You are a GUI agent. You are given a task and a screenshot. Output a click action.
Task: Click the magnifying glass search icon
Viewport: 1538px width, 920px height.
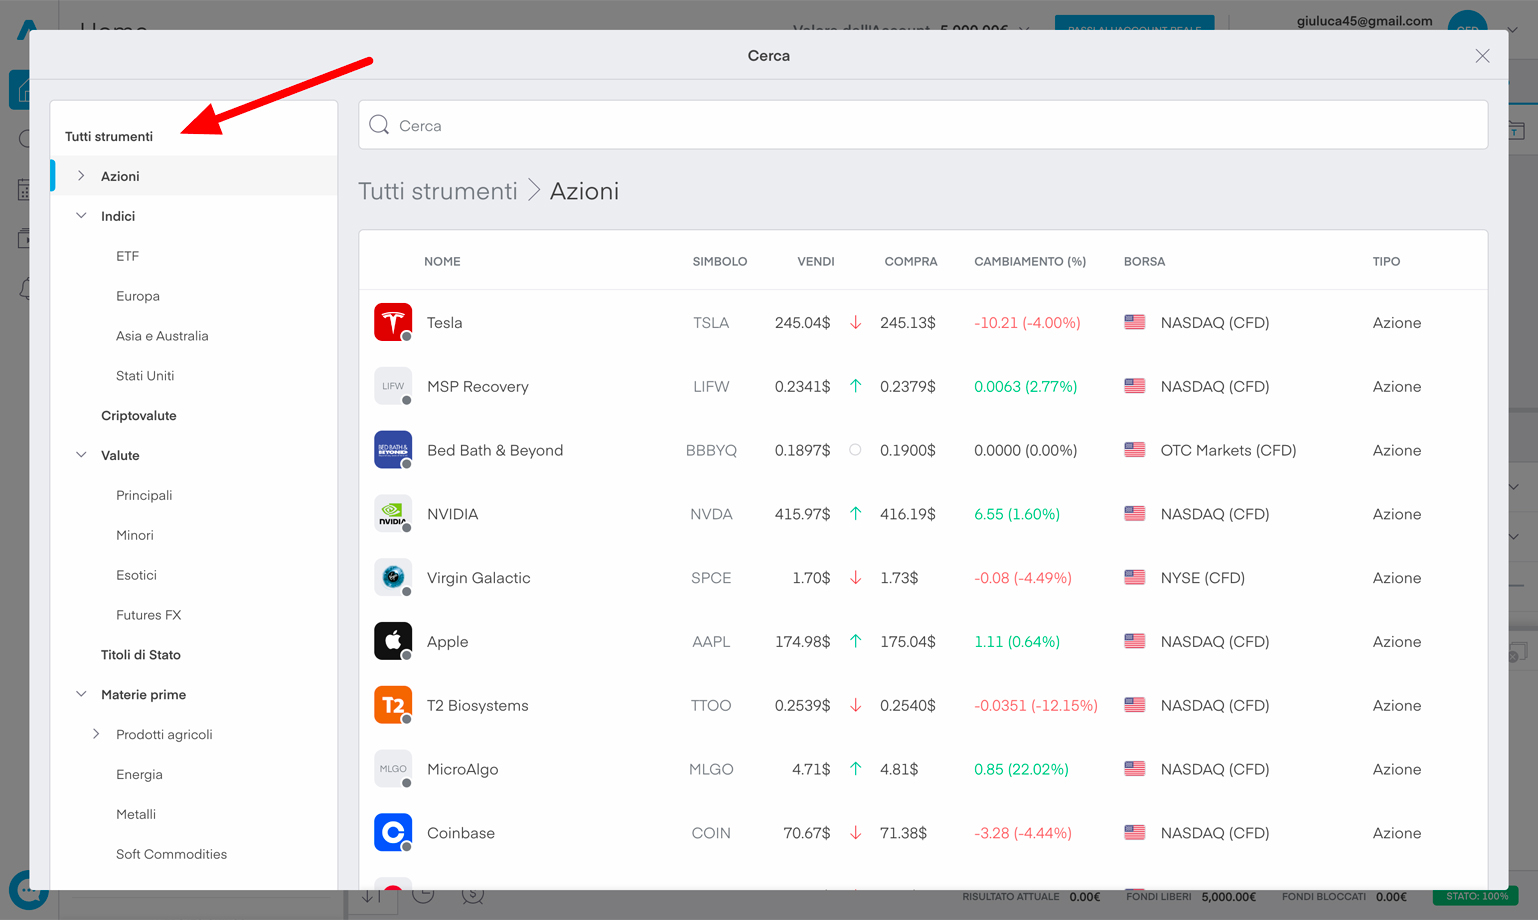tap(379, 125)
